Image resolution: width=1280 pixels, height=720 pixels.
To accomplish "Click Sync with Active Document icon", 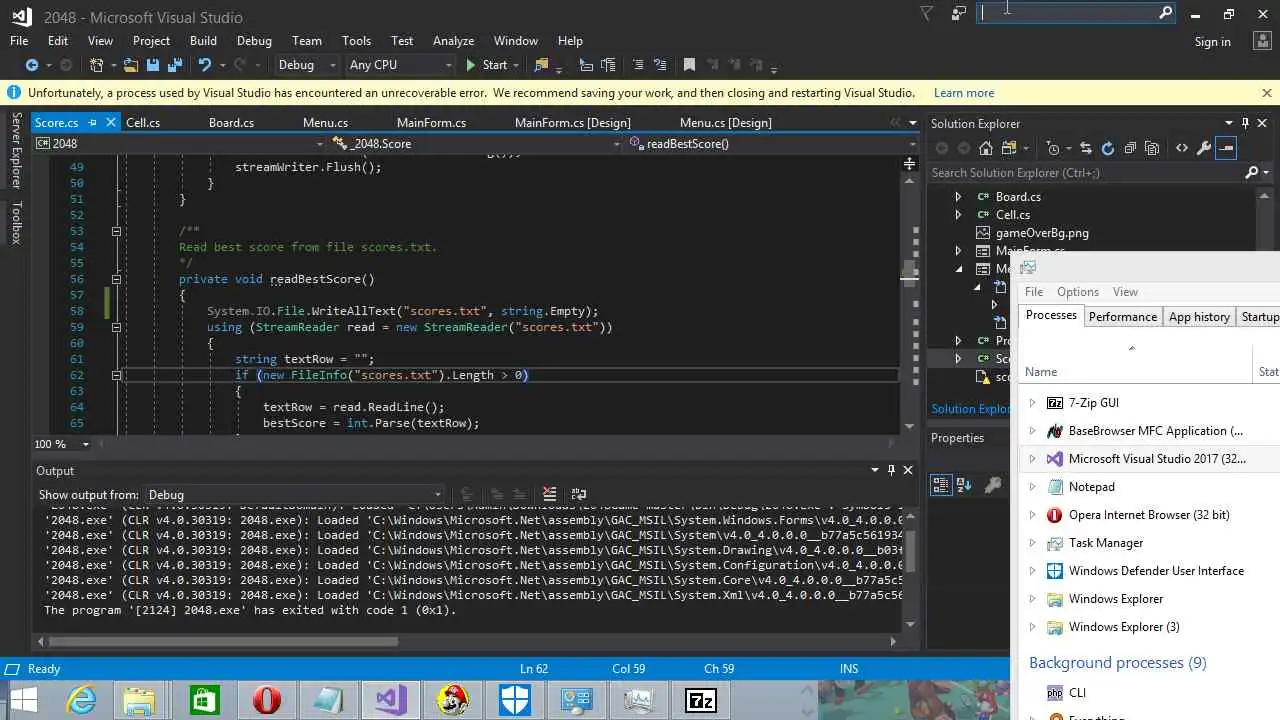I will click(x=1086, y=148).
